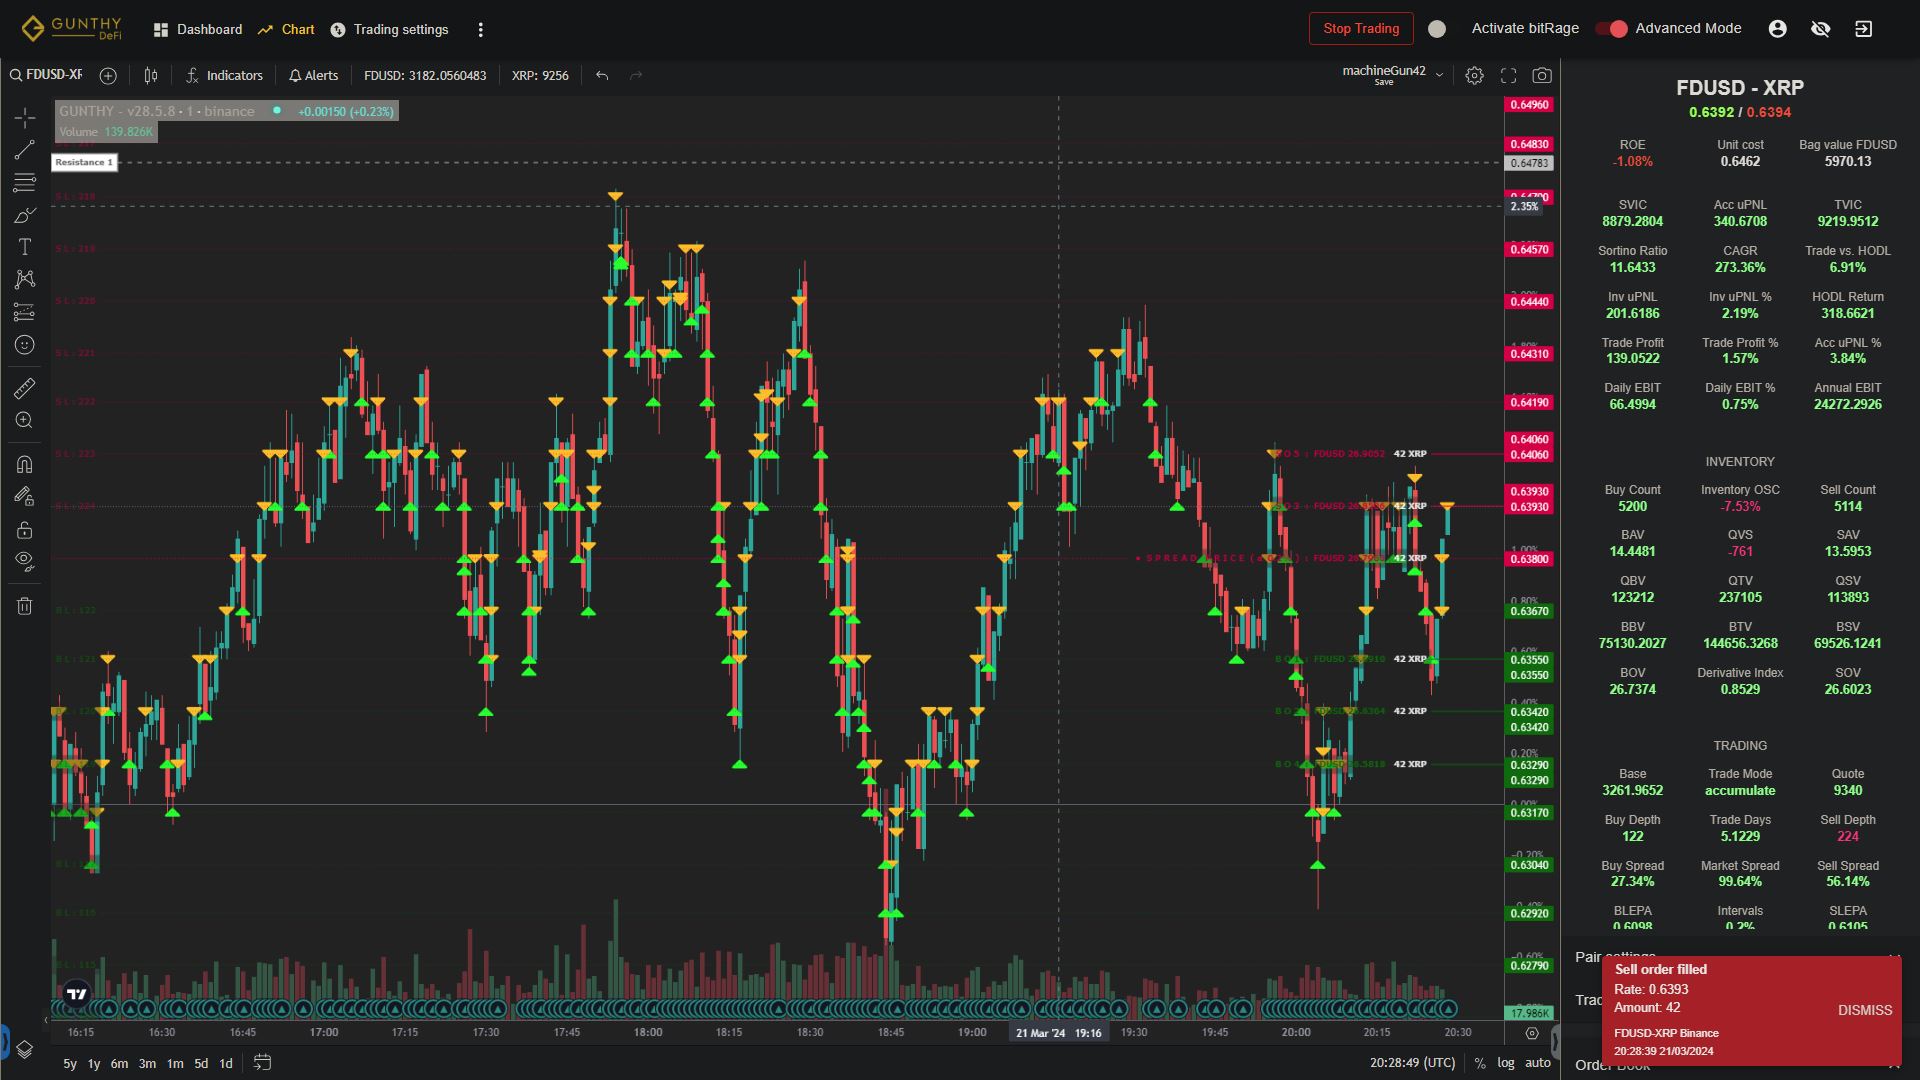Open the chart patterns tool
The width and height of the screenshot is (1920, 1080).
(25, 279)
